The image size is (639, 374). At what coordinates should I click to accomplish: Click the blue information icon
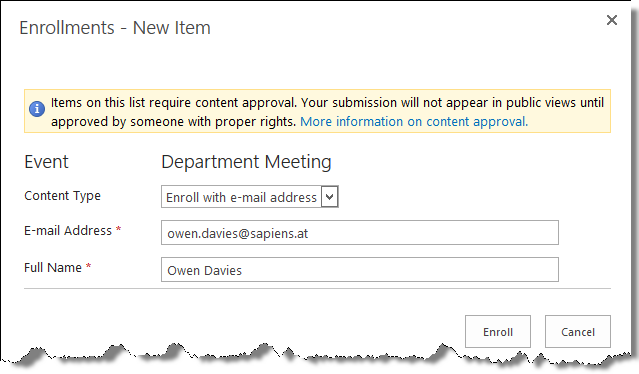37,109
